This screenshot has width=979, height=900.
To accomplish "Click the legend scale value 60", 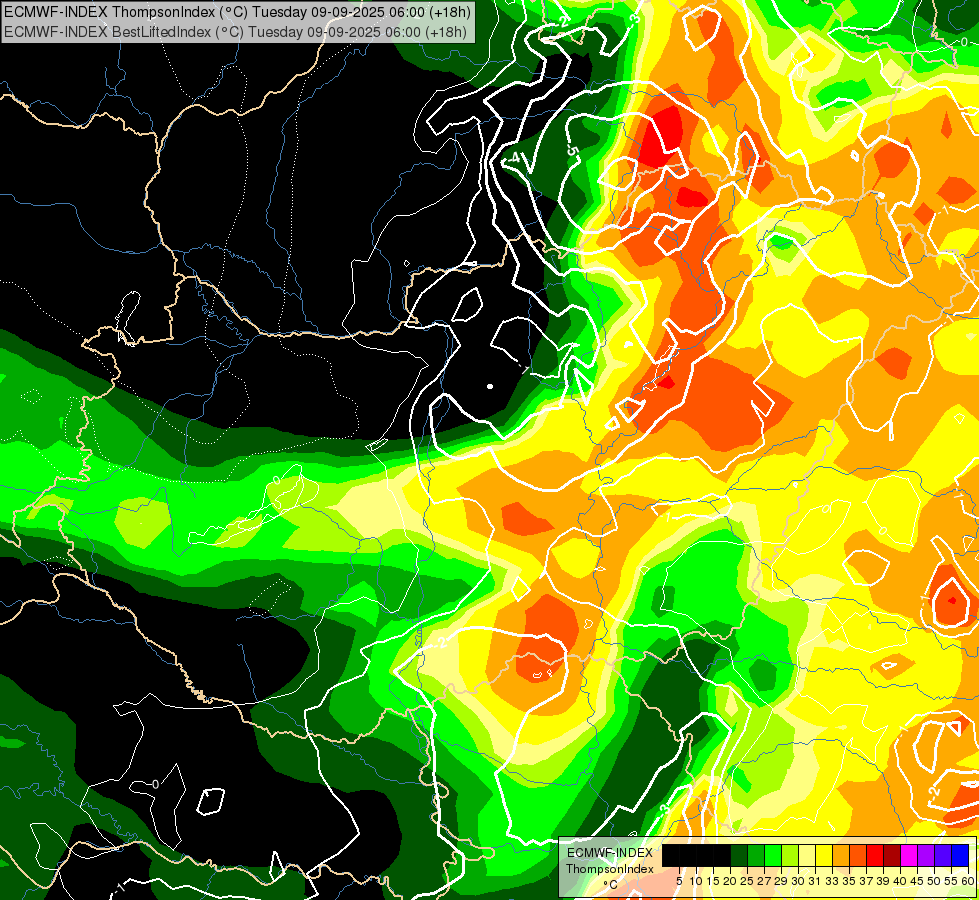I will click(968, 881).
